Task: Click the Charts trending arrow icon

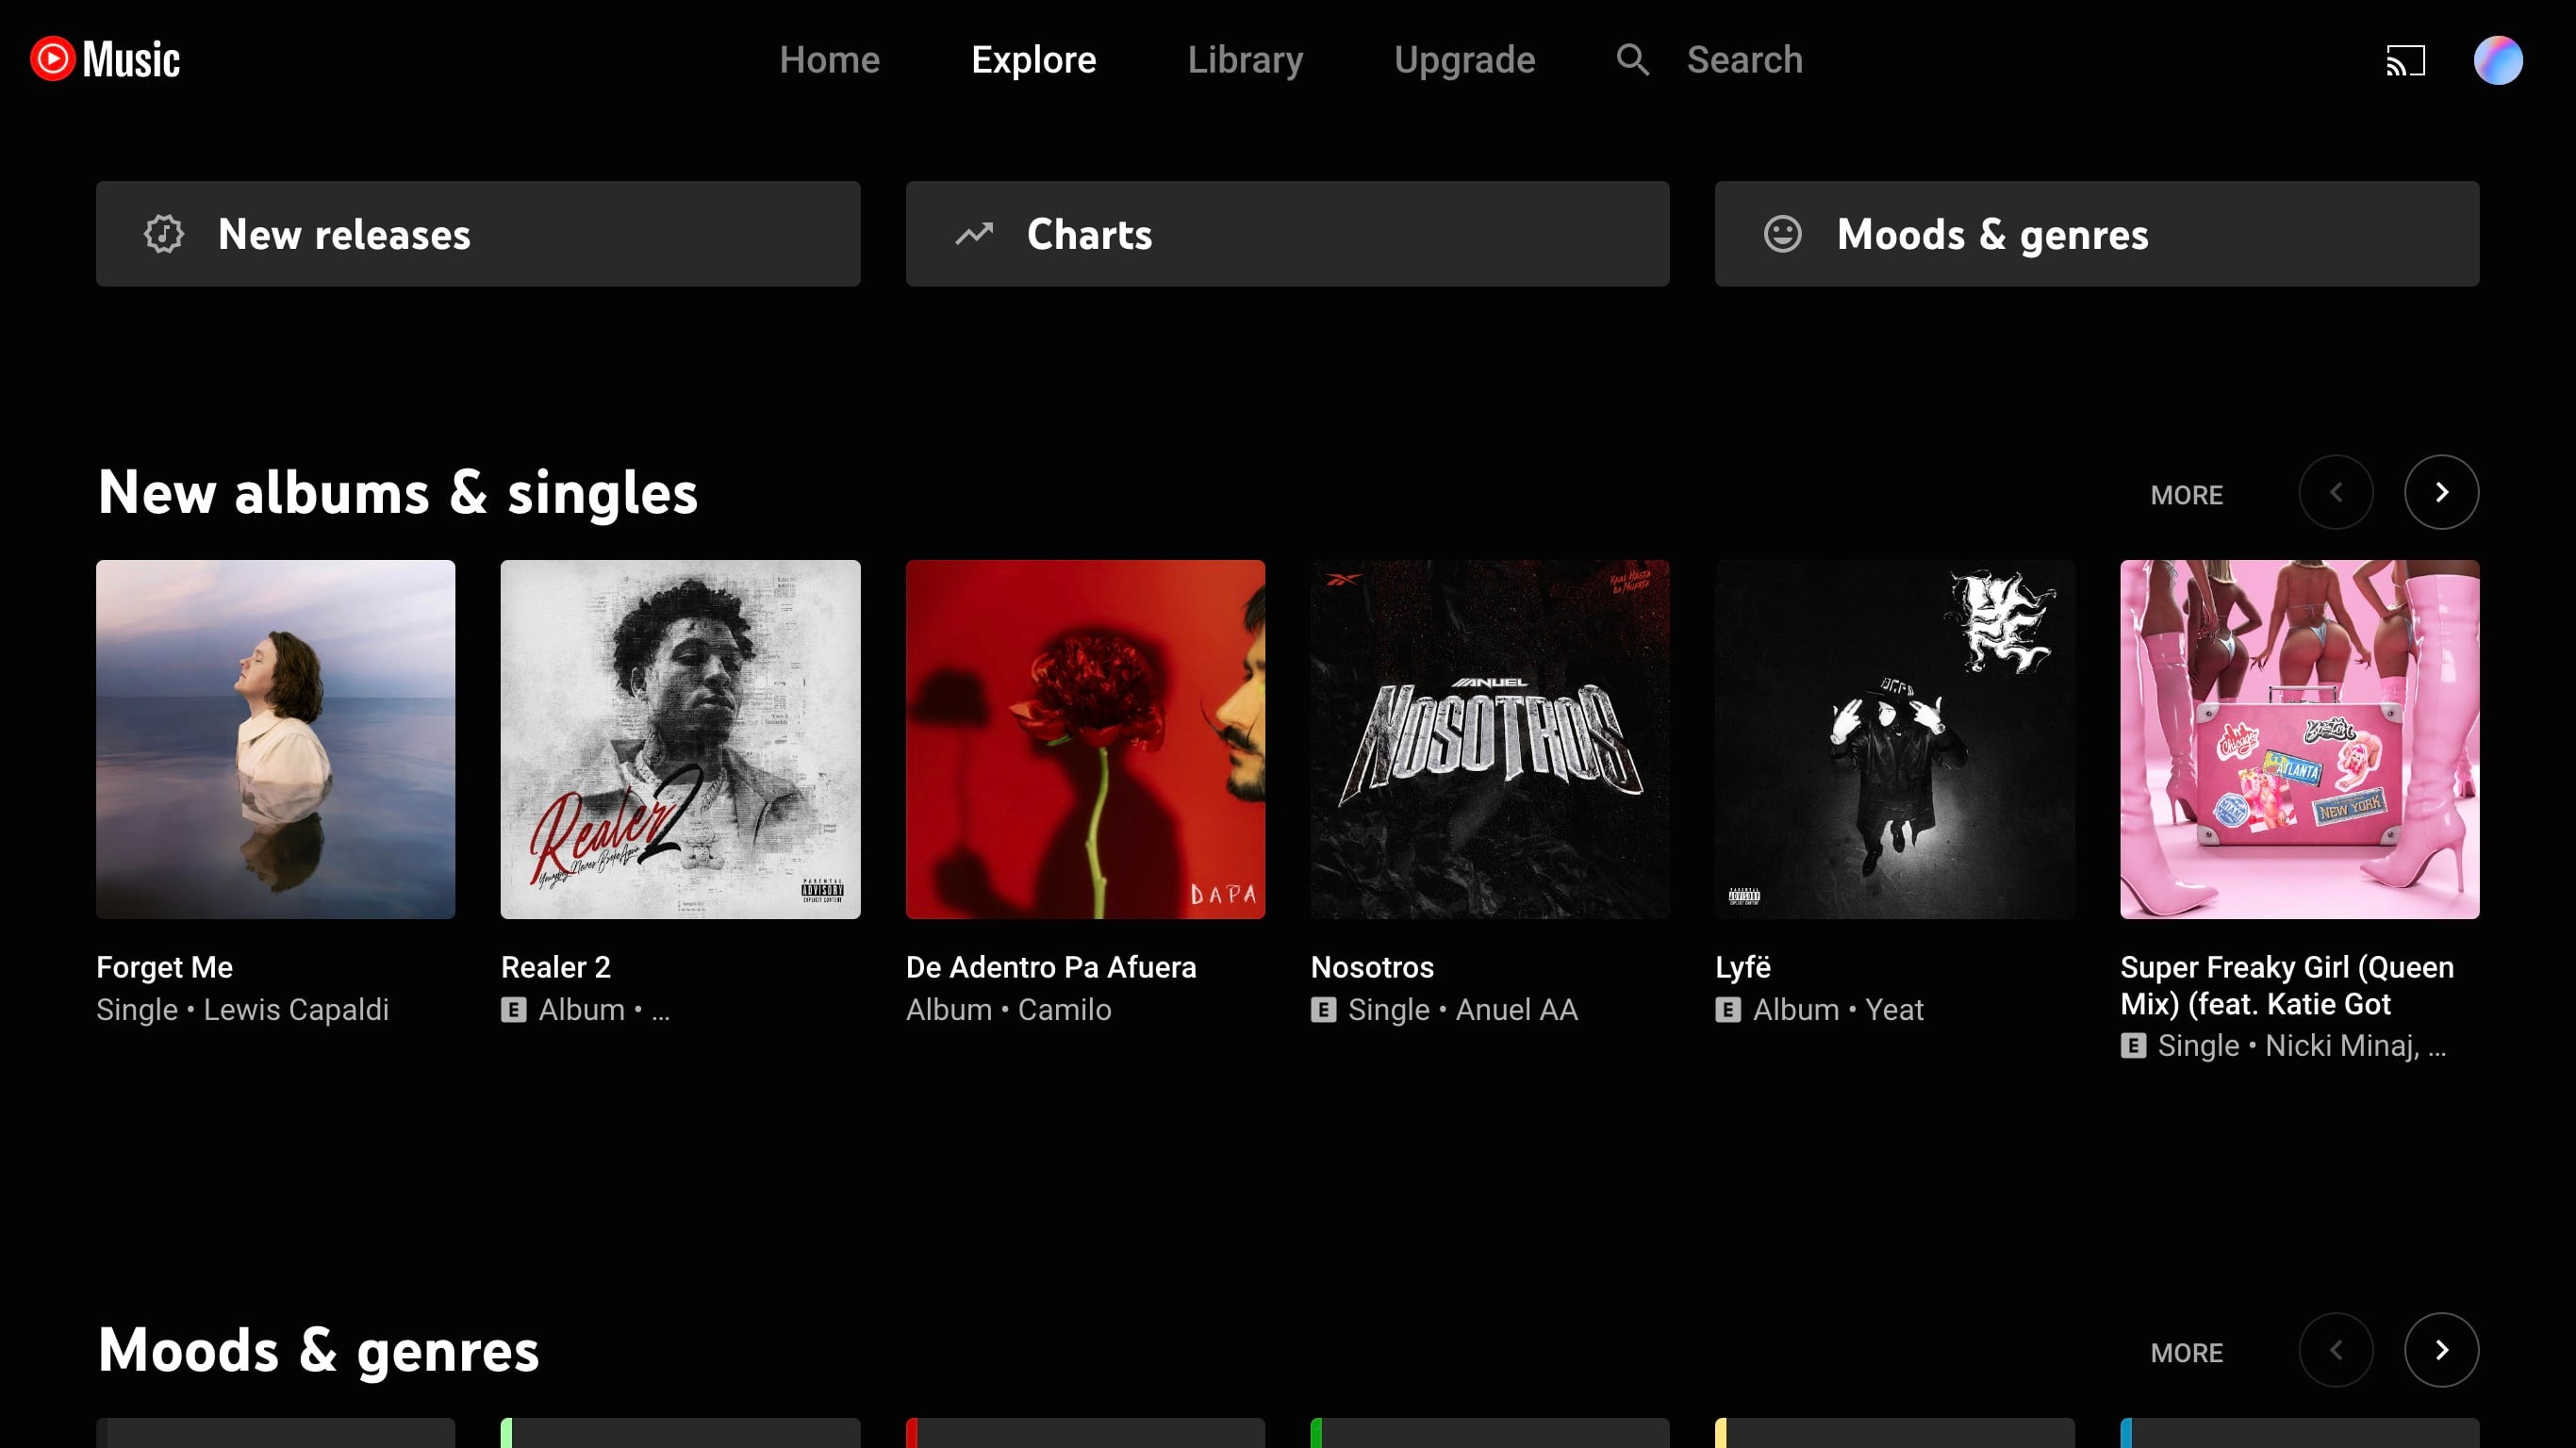Action: tap(974, 234)
